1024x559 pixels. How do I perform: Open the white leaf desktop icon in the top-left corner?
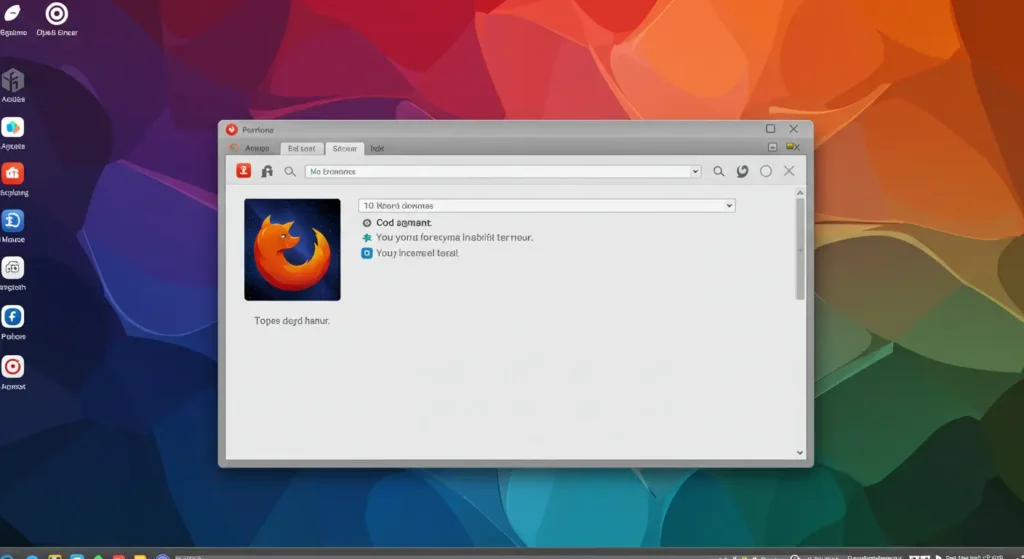click(13, 13)
